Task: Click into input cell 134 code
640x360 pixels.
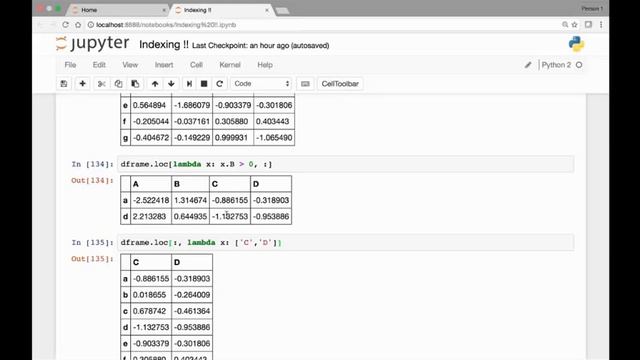Action: pos(345,164)
